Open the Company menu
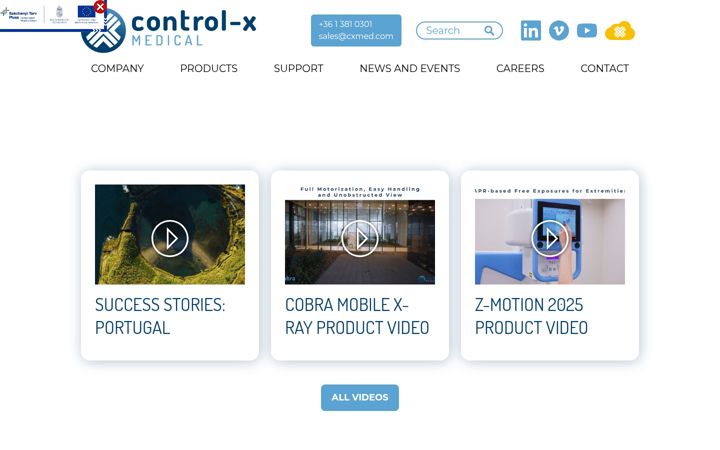 (x=117, y=68)
